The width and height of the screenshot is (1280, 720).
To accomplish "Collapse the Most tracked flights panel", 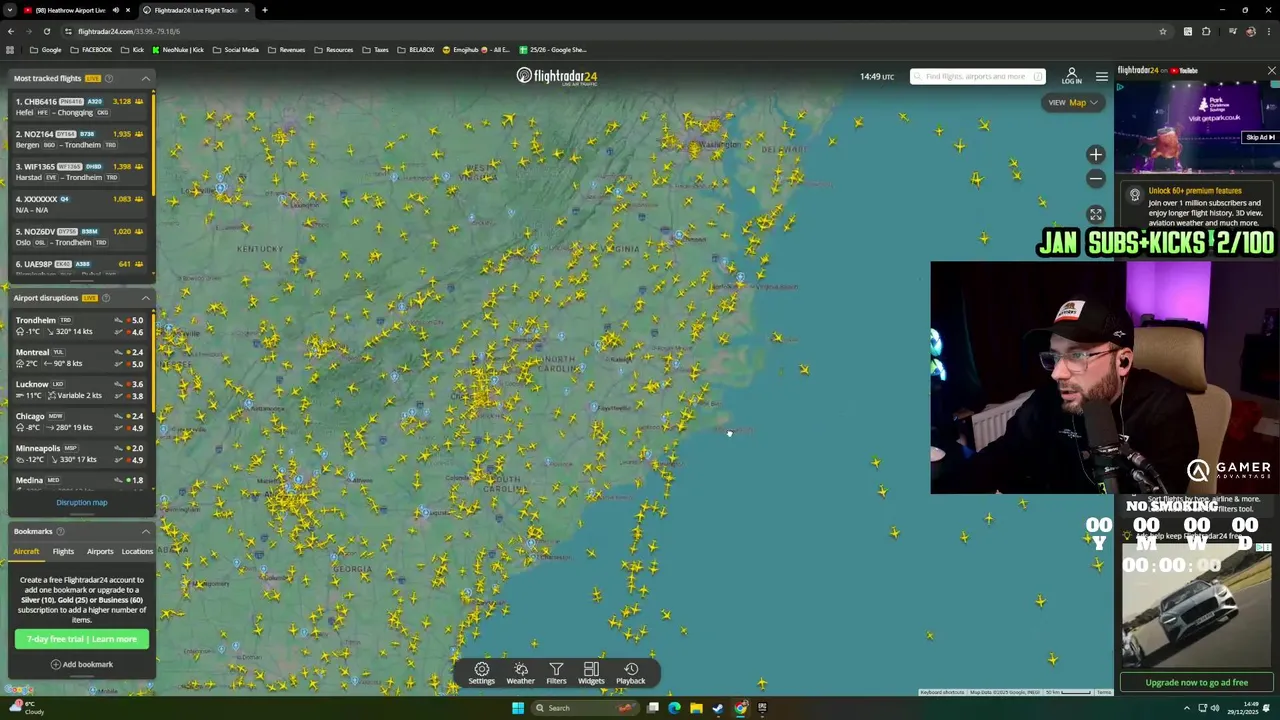I will click(x=145, y=78).
